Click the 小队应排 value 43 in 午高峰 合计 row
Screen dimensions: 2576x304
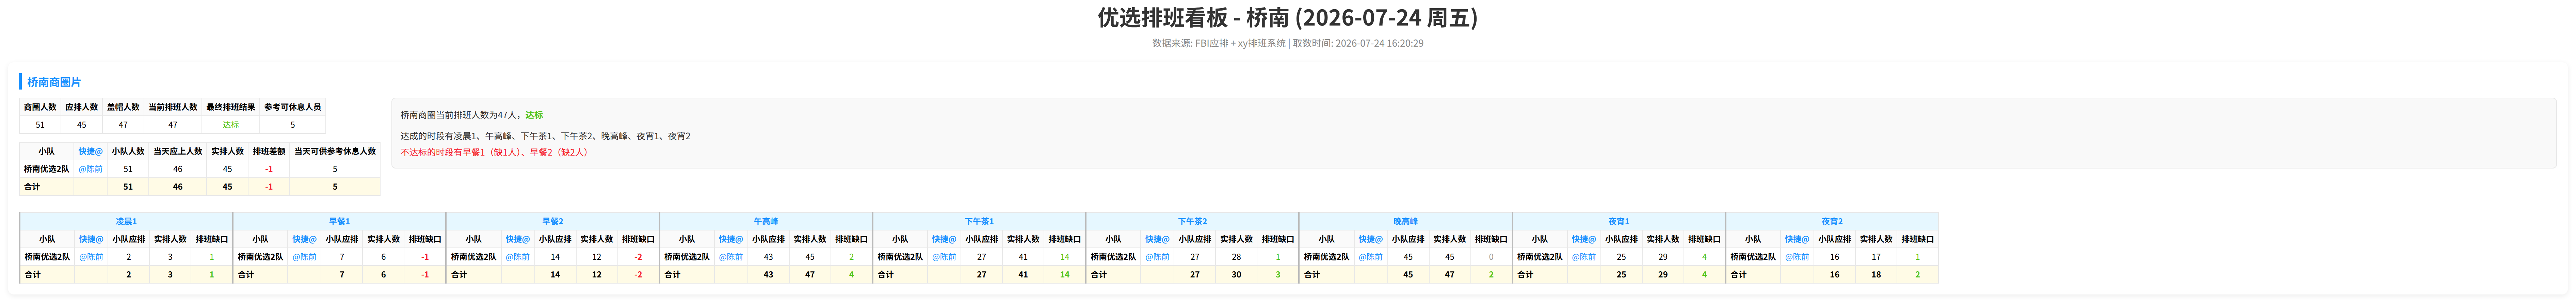click(x=768, y=275)
